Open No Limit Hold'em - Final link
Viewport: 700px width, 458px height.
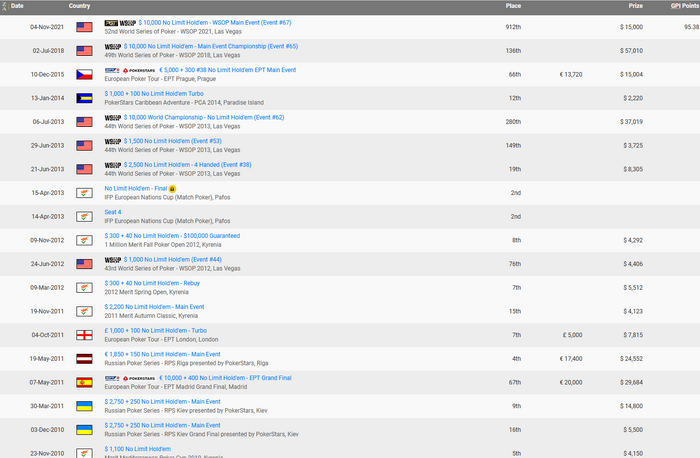[x=136, y=188]
